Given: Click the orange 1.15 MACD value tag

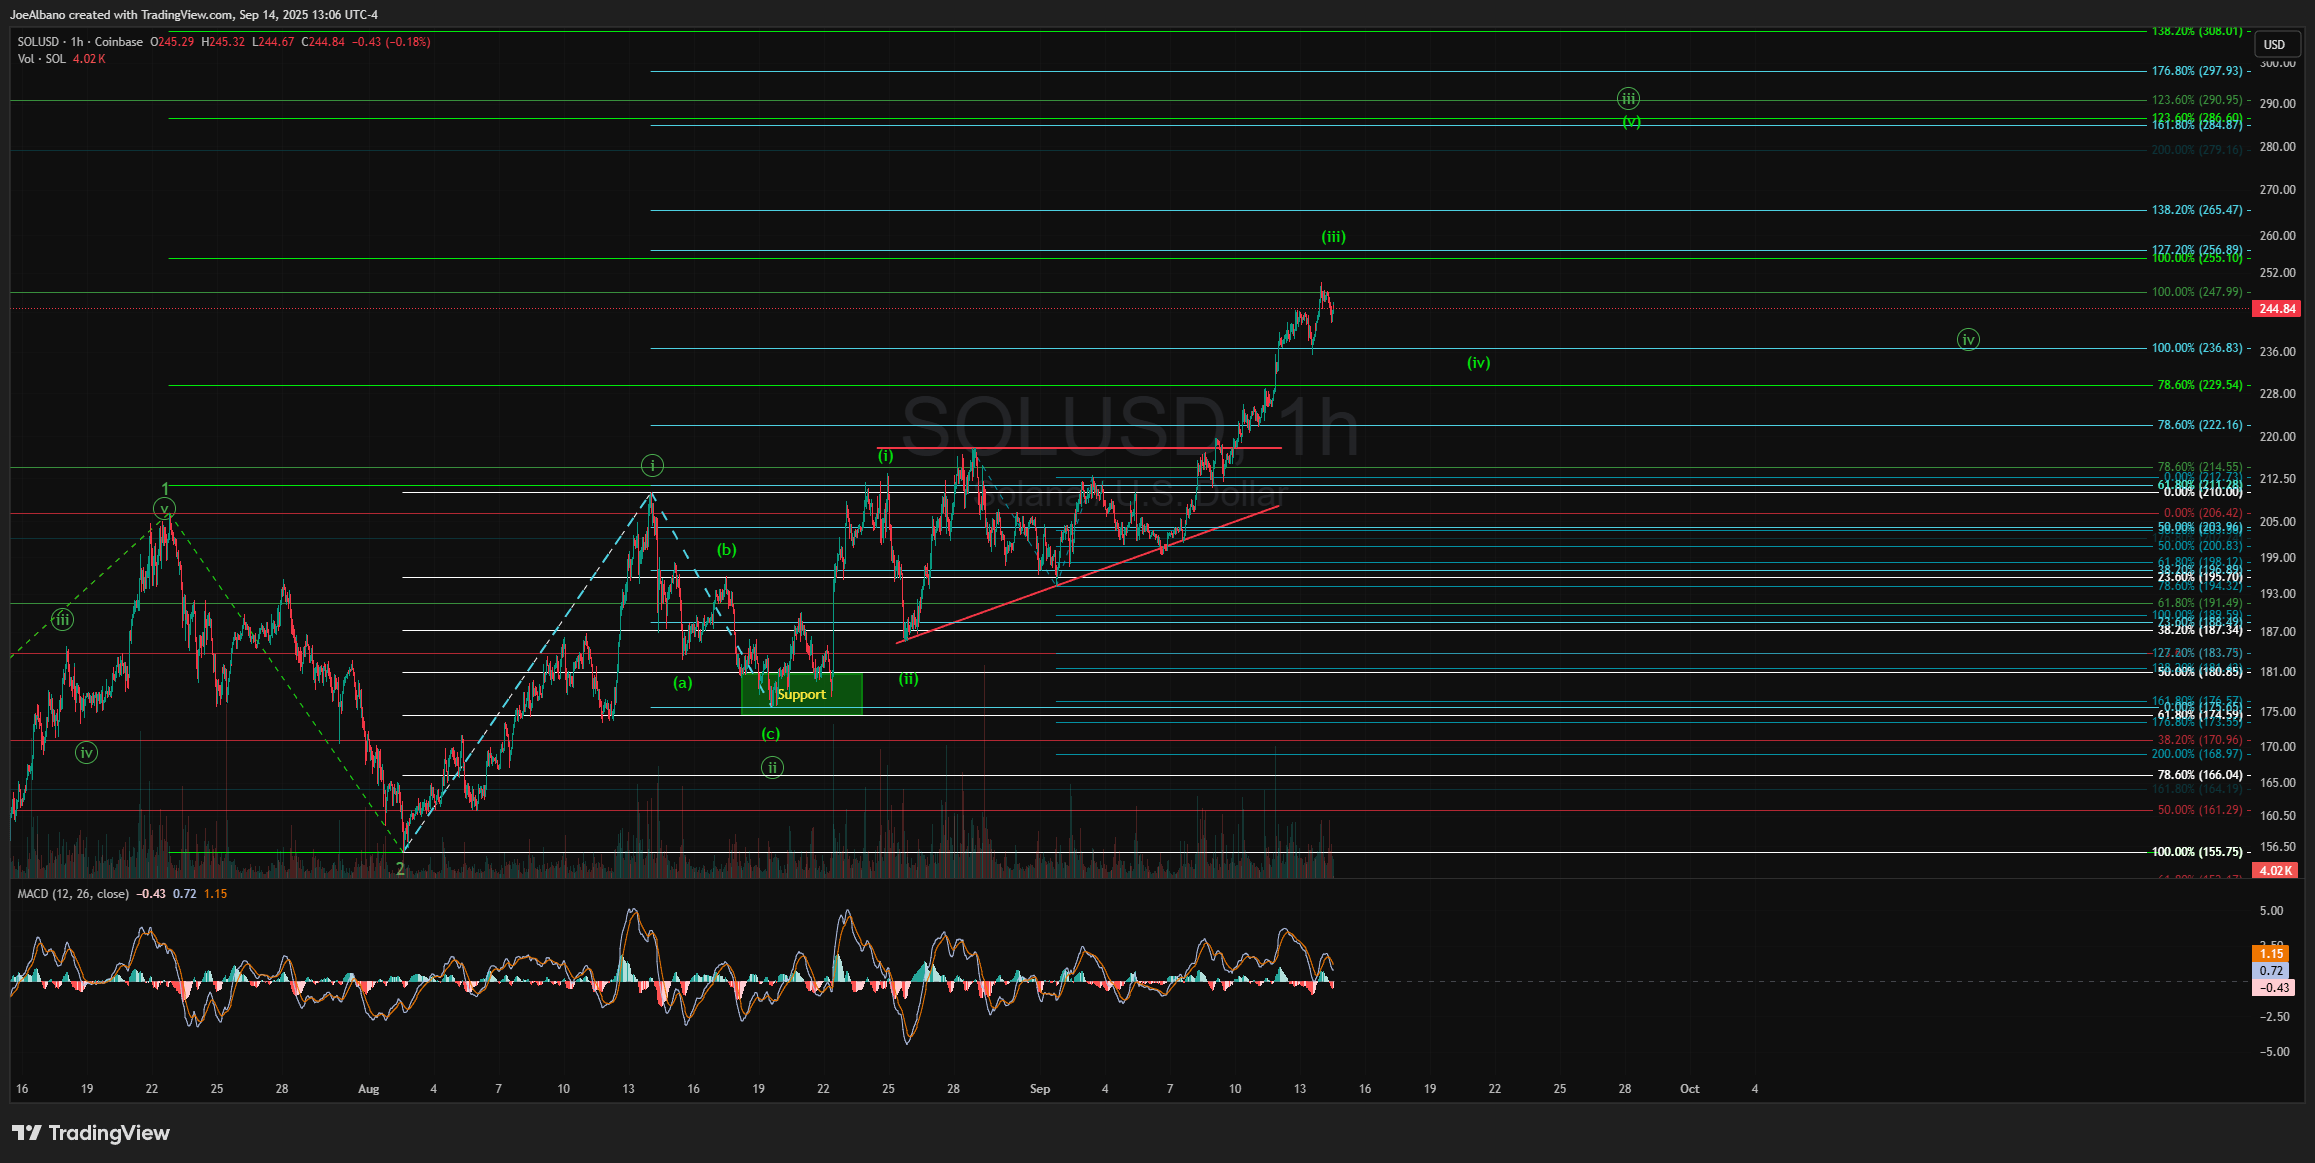Looking at the screenshot, I should click(x=2271, y=954).
